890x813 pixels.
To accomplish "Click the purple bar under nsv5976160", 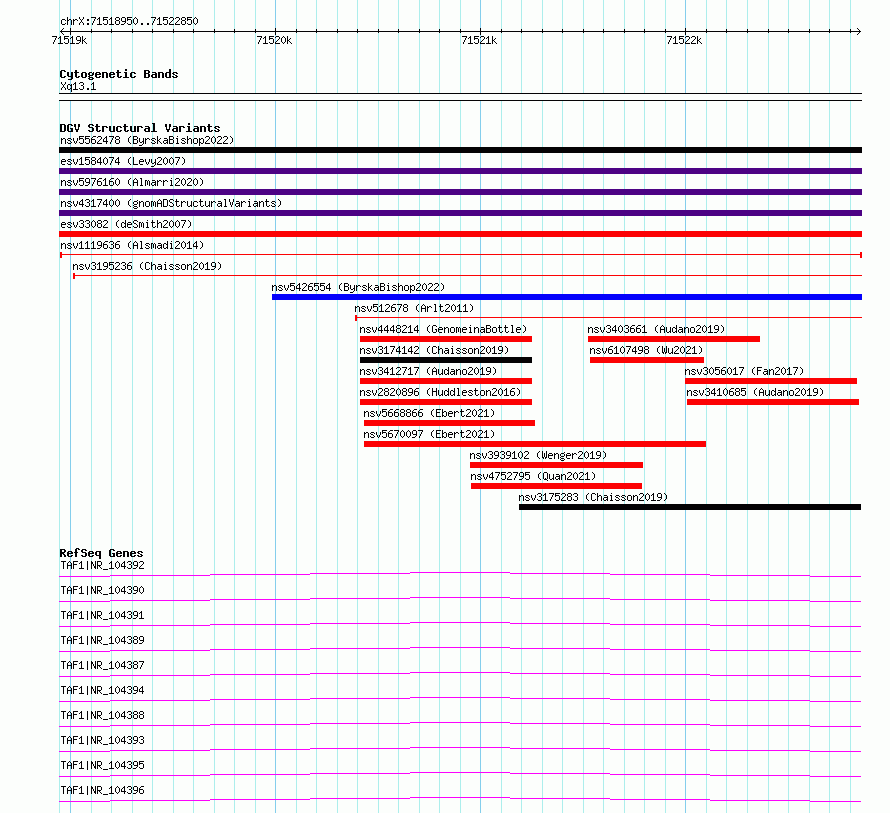I will pyautogui.click(x=460, y=192).
